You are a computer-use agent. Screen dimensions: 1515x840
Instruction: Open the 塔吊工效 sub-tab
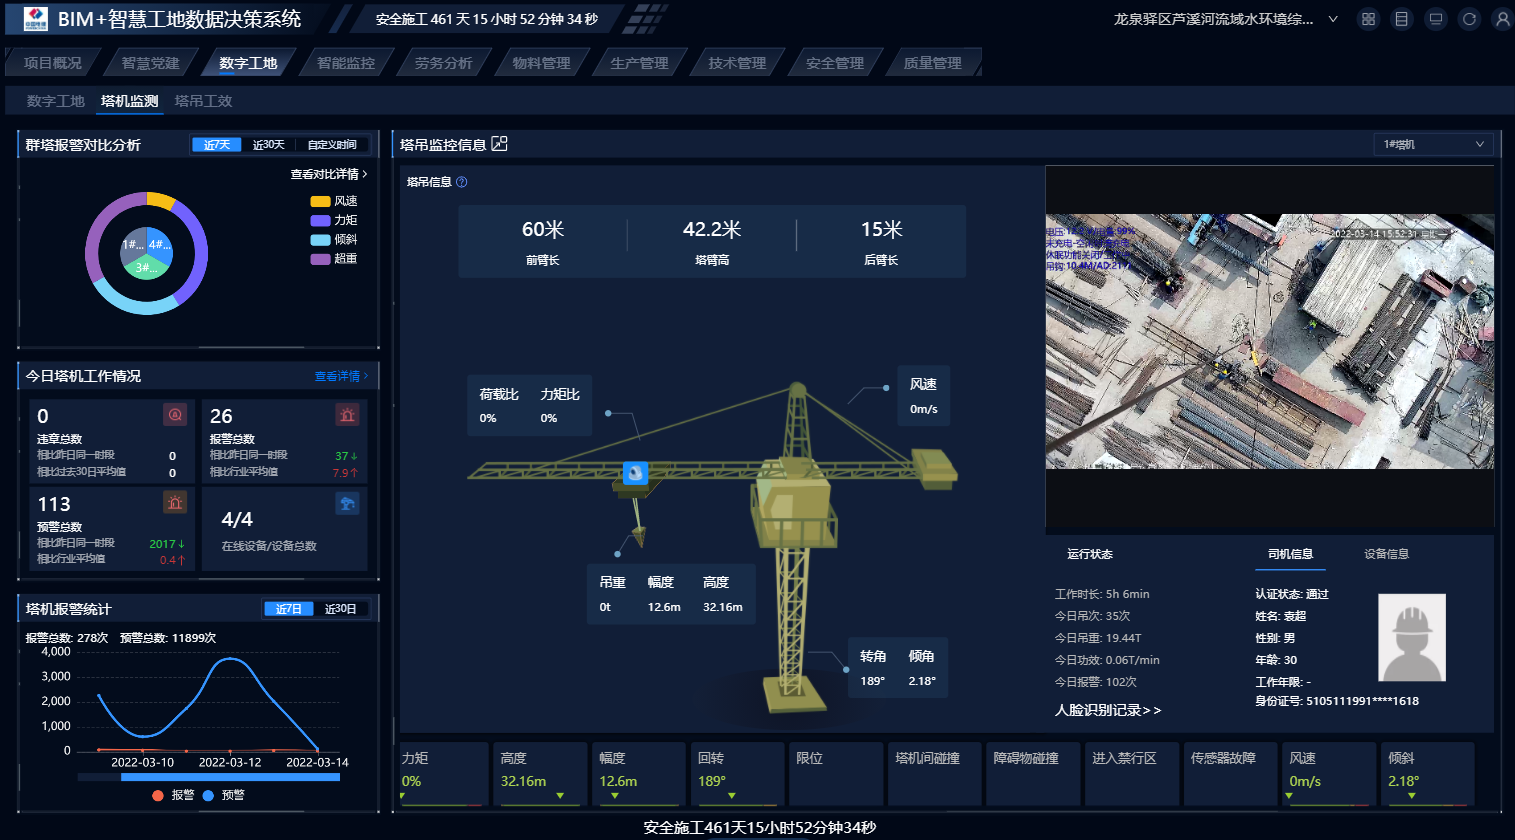tap(203, 101)
